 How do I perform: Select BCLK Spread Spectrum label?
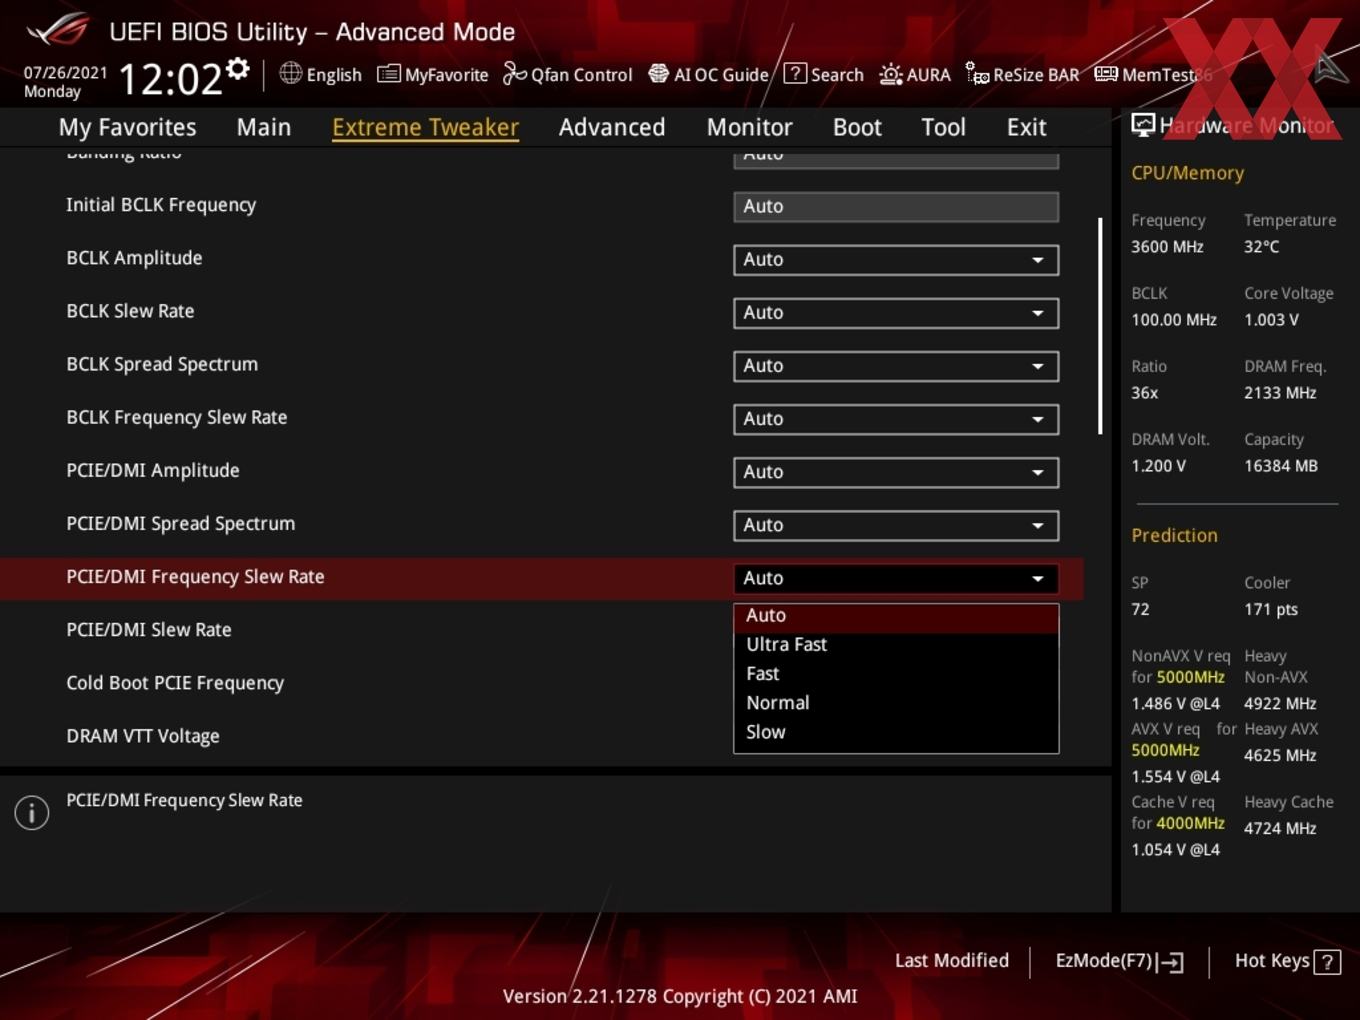click(162, 364)
